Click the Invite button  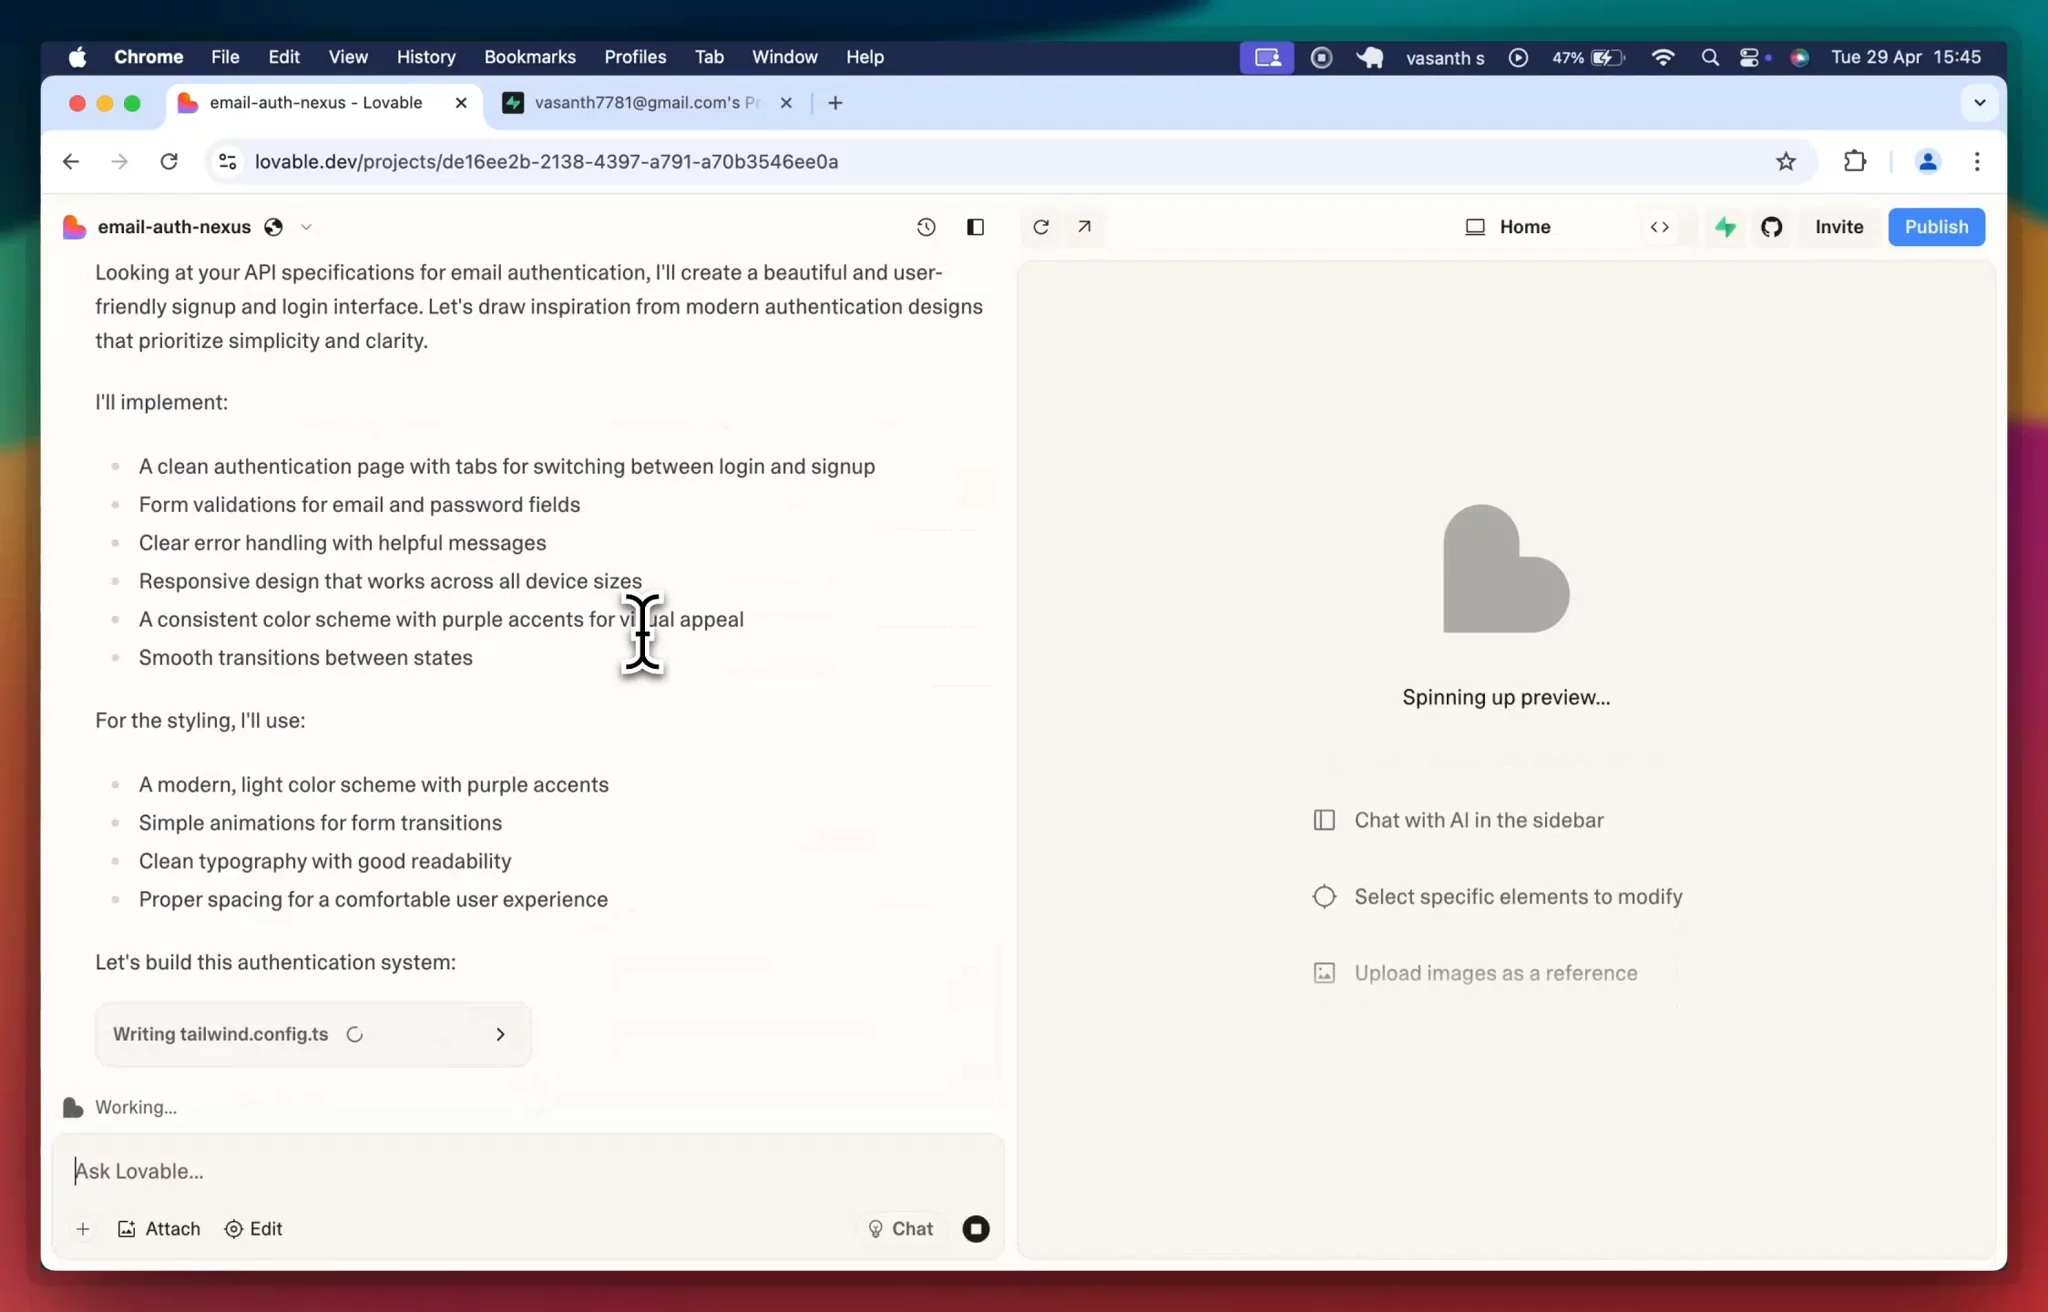(1838, 227)
